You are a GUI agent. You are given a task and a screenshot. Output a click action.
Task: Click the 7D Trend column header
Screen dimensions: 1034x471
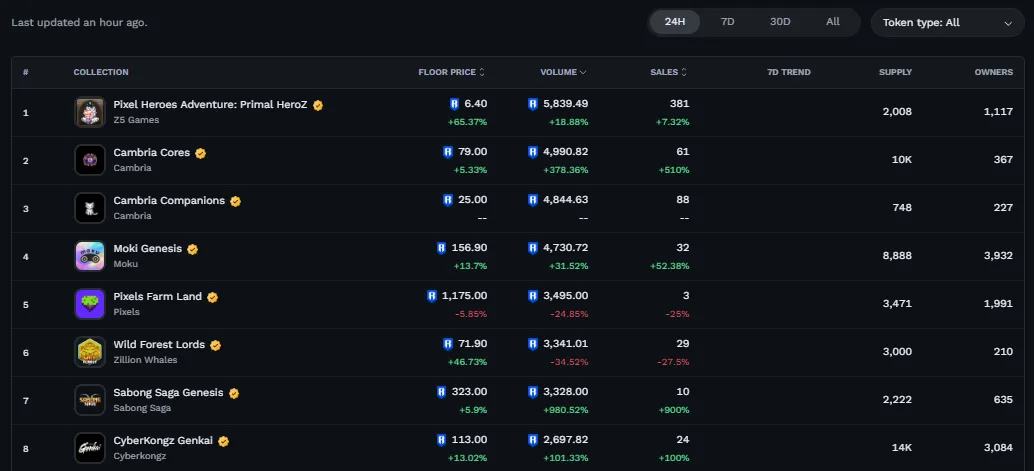pos(789,73)
